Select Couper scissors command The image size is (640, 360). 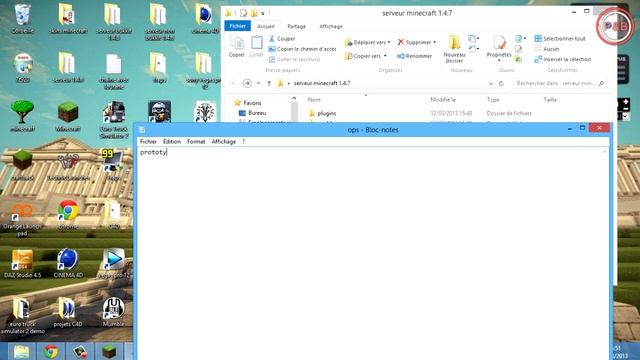[282, 38]
